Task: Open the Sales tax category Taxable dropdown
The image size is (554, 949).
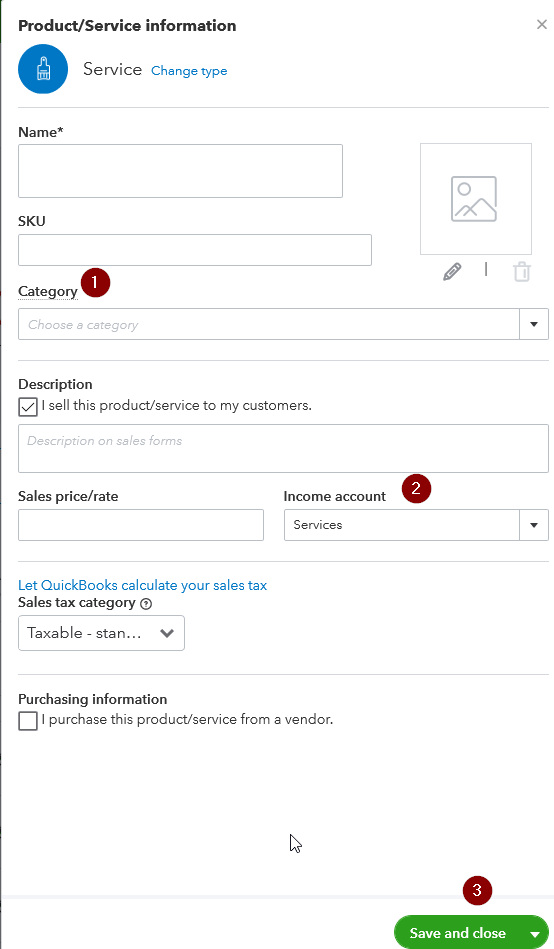Action: pyautogui.click(x=101, y=633)
